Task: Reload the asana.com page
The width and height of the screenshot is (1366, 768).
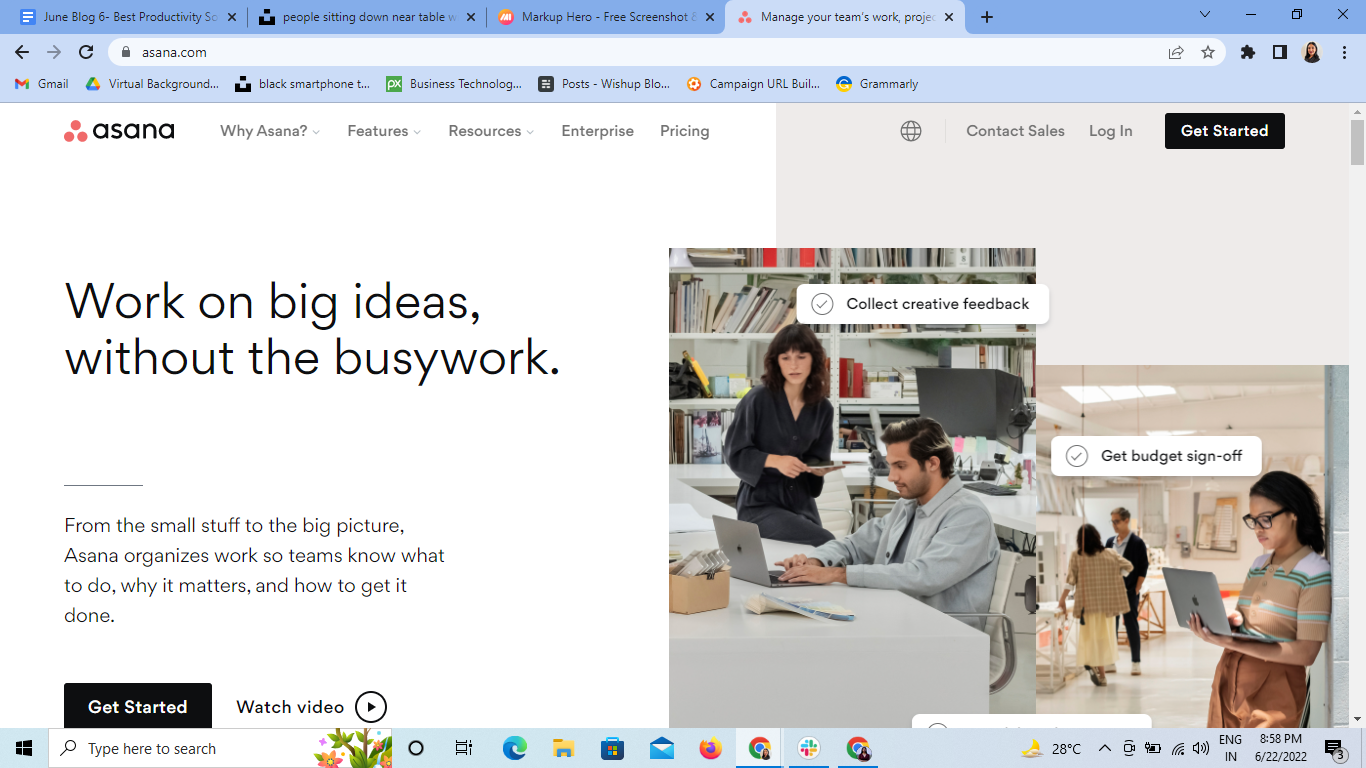Action: point(86,52)
